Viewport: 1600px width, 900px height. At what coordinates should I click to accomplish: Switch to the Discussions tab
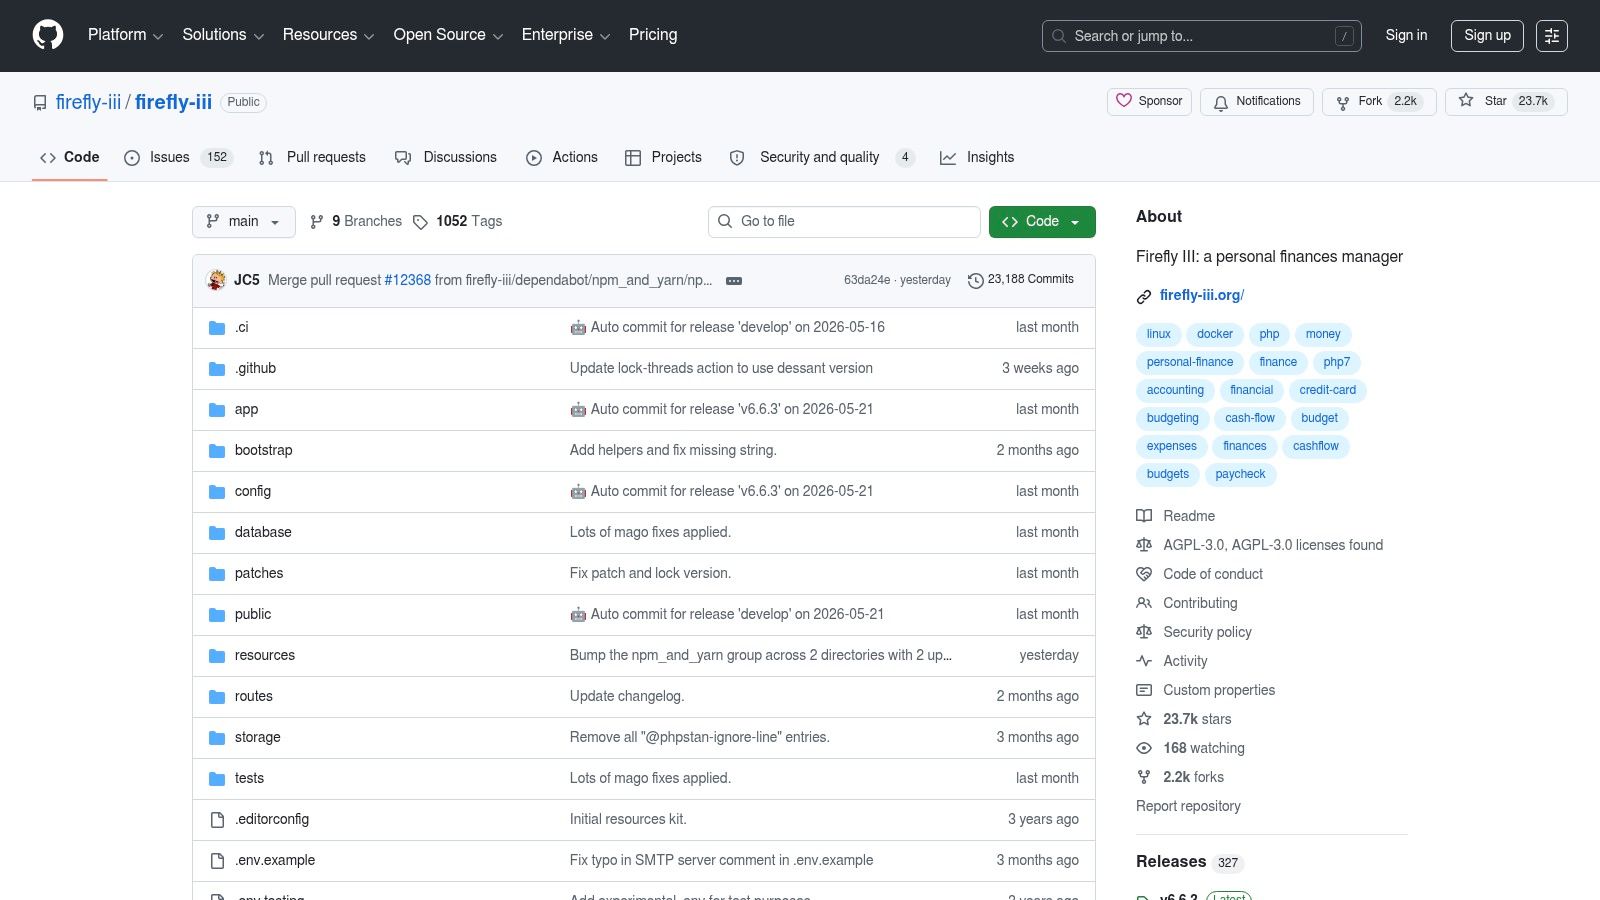point(446,157)
